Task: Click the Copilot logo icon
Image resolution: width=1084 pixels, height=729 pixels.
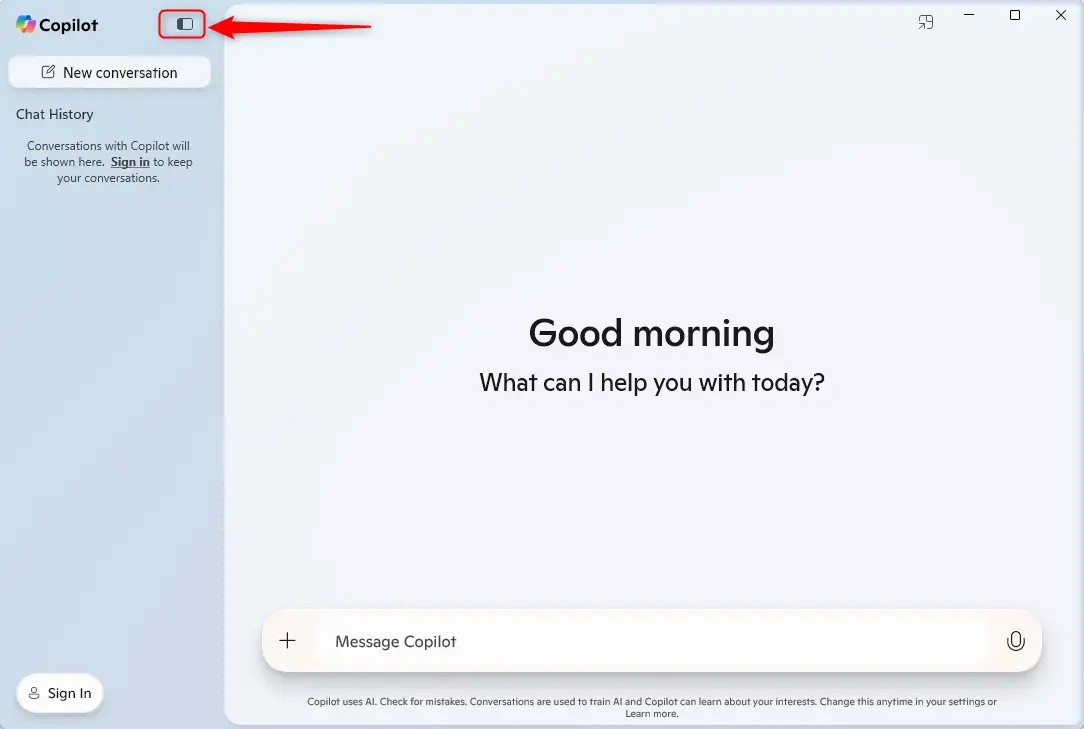Action: (26, 25)
